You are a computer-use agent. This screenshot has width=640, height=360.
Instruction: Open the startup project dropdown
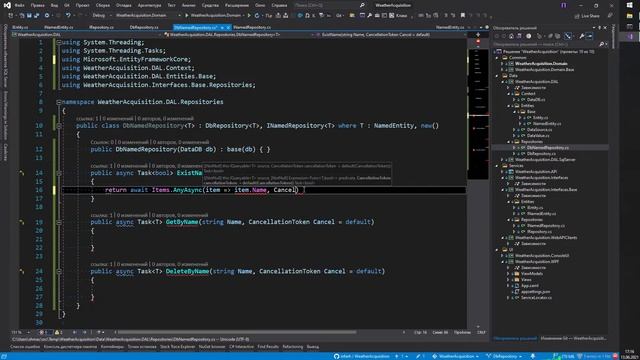coord(148,16)
